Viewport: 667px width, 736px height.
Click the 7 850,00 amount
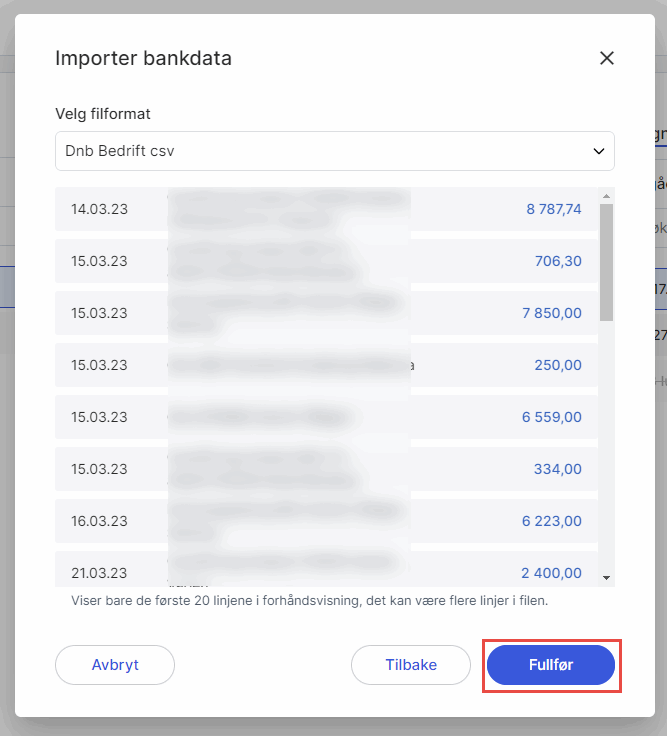coord(552,313)
